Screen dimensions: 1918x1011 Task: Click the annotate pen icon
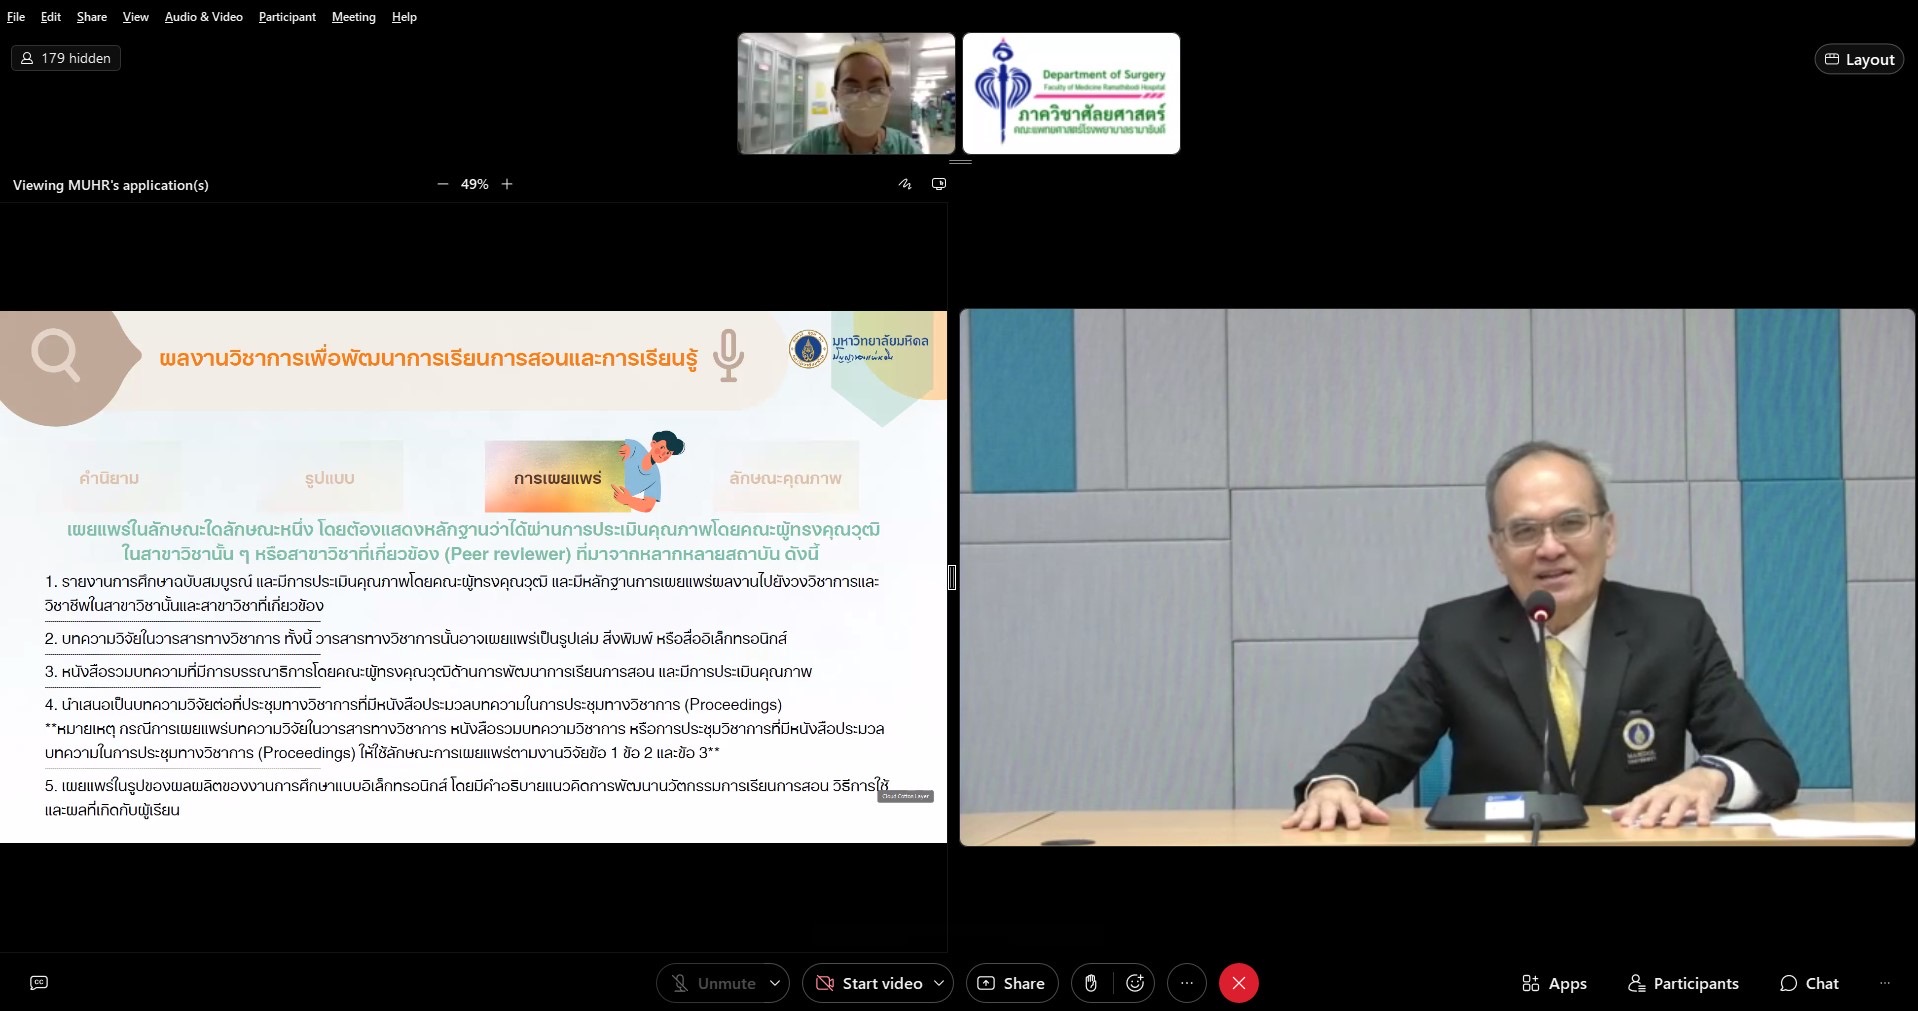click(x=905, y=184)
